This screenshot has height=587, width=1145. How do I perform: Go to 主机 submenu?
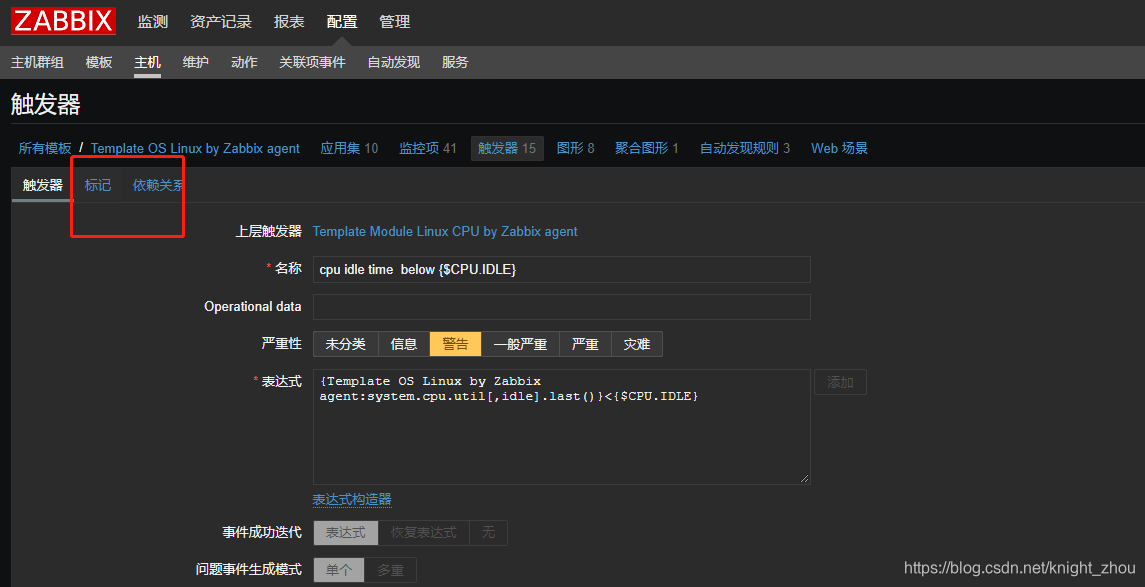coord(148,62)
